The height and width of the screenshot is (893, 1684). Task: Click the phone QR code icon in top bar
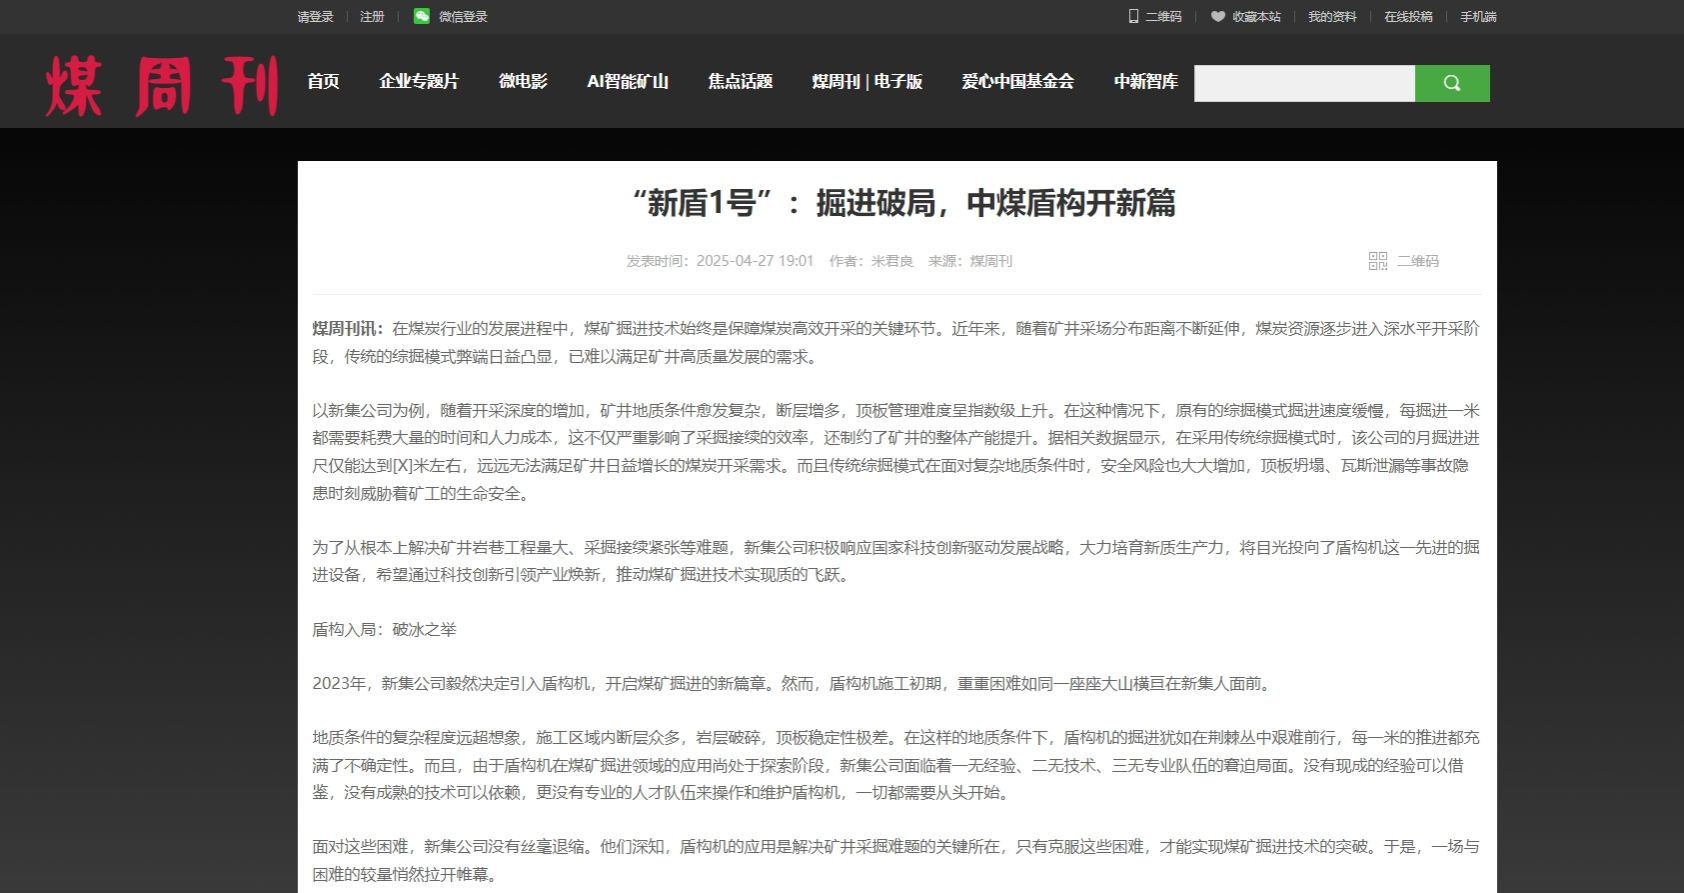(x=1133, y=16)
